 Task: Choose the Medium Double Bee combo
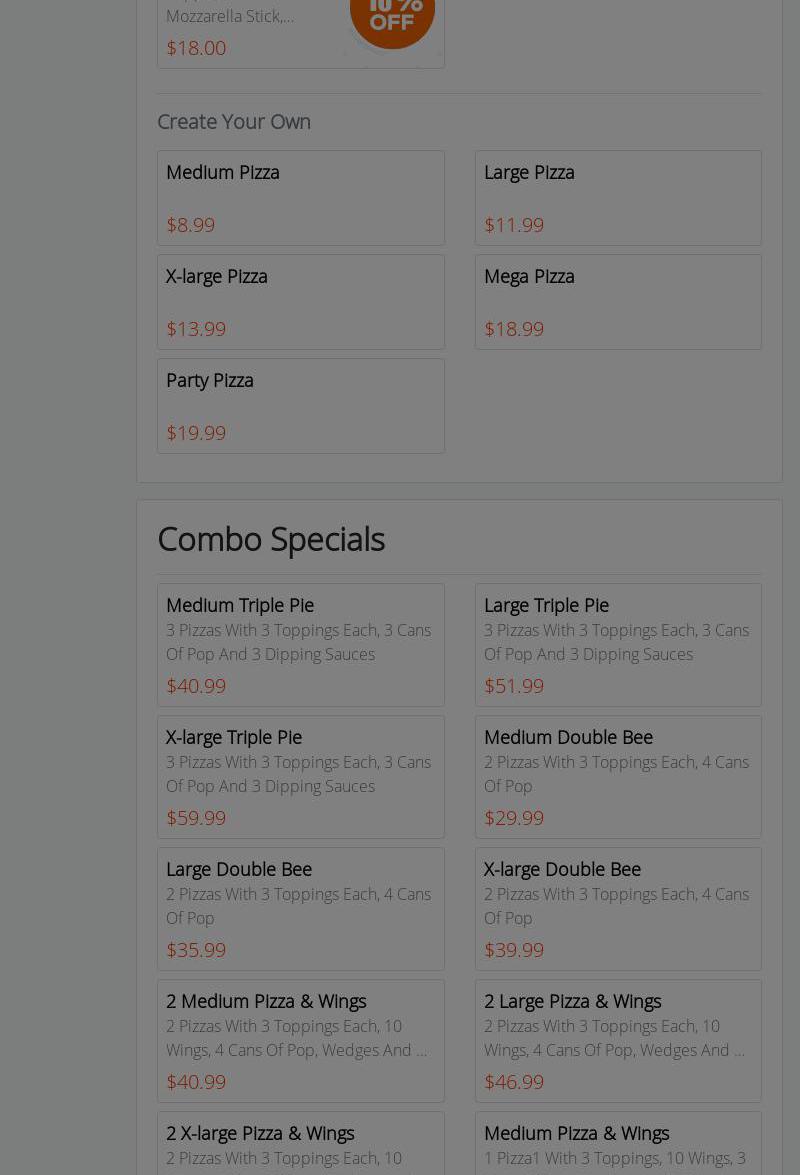click(618, 777)
